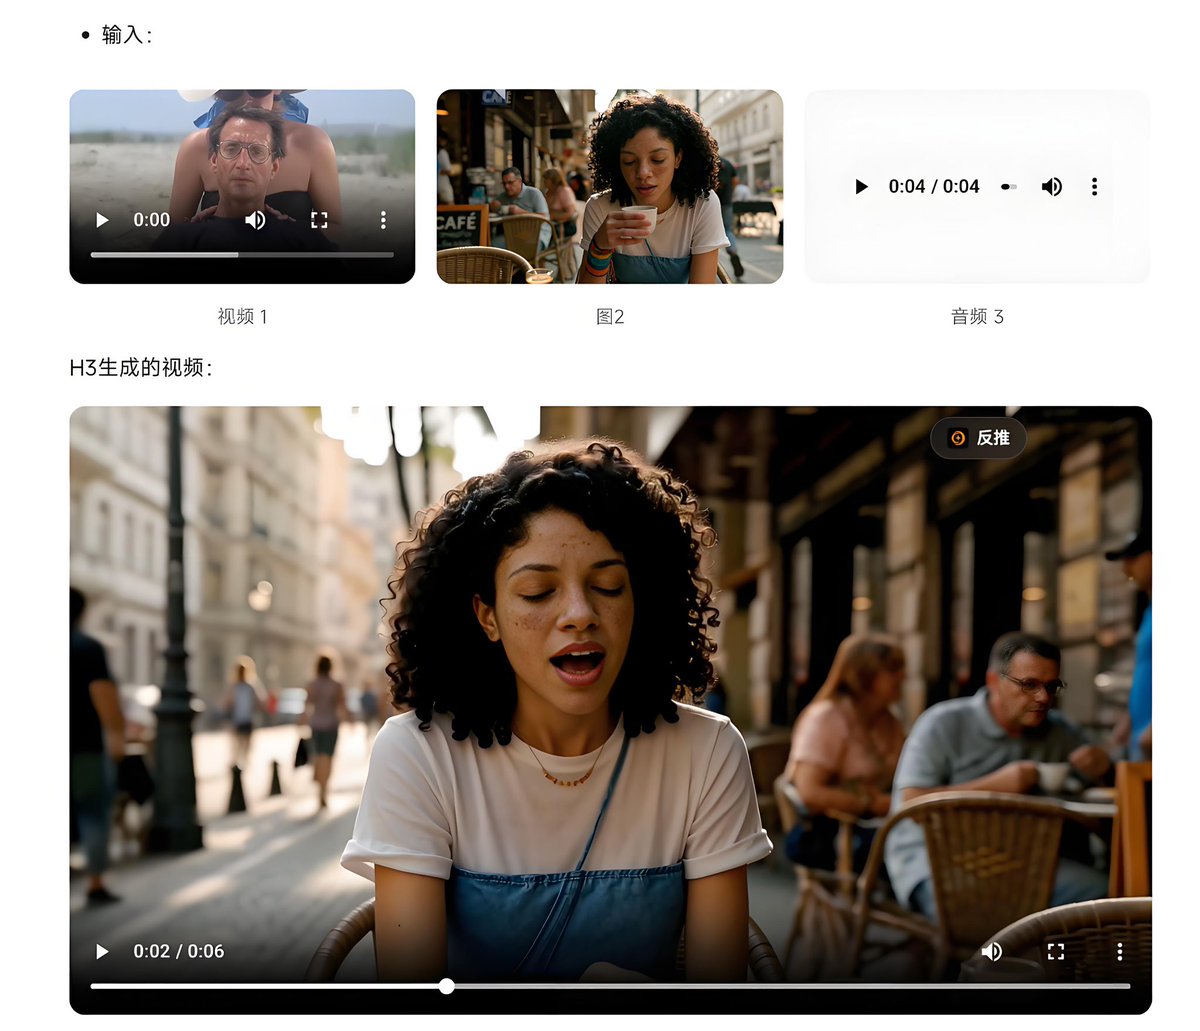Screen dimensions: 1200x1031
Task: Seek on the video 1 progress bar
Action: 242,255
